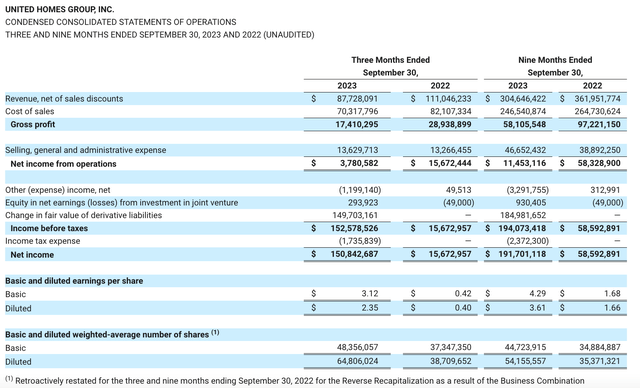
Task: Click the 150,842,687 net income value
Action: [x=354, y=254]
